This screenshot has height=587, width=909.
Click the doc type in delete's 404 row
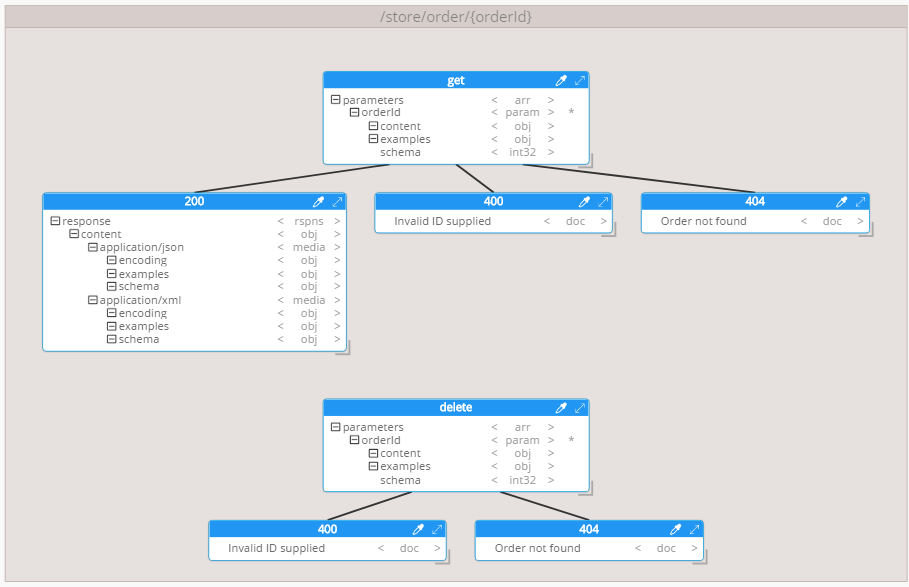click(x=666, y=548)
